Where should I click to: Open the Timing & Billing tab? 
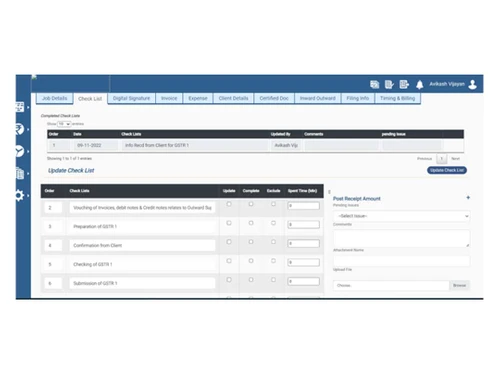[x=398, y=98]
